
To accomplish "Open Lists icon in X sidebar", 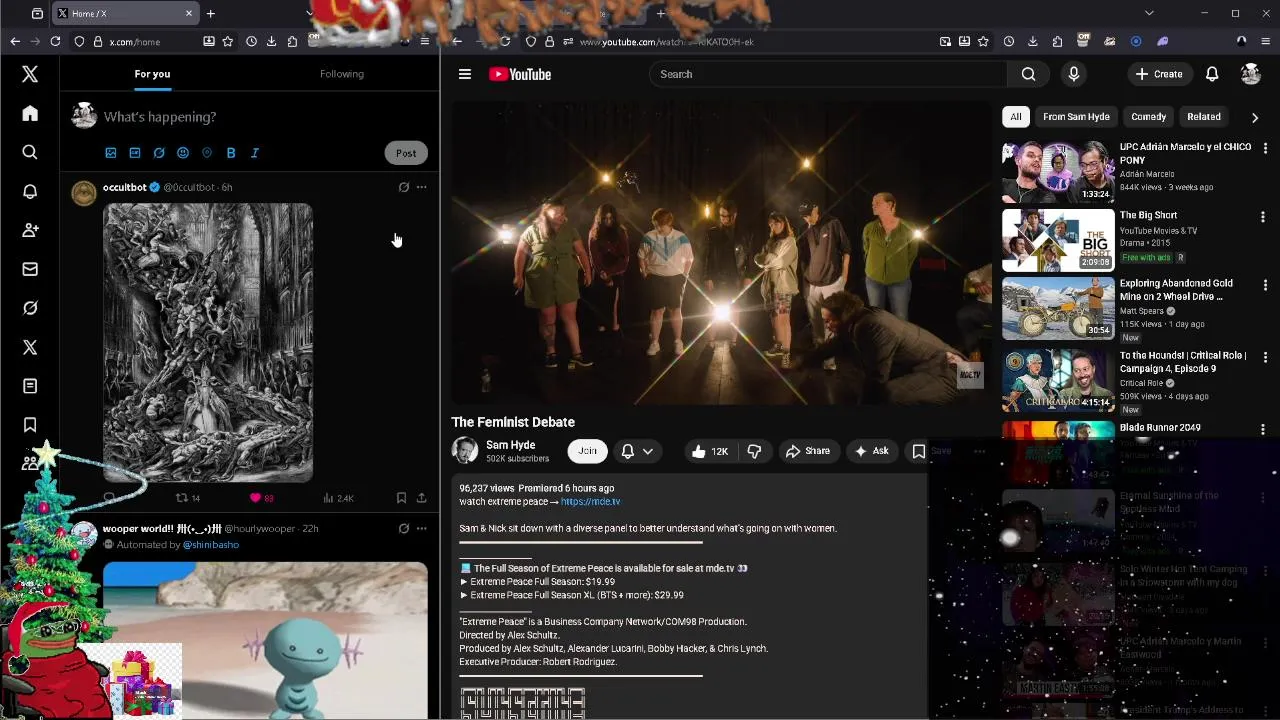I will [x=30, y=386].
